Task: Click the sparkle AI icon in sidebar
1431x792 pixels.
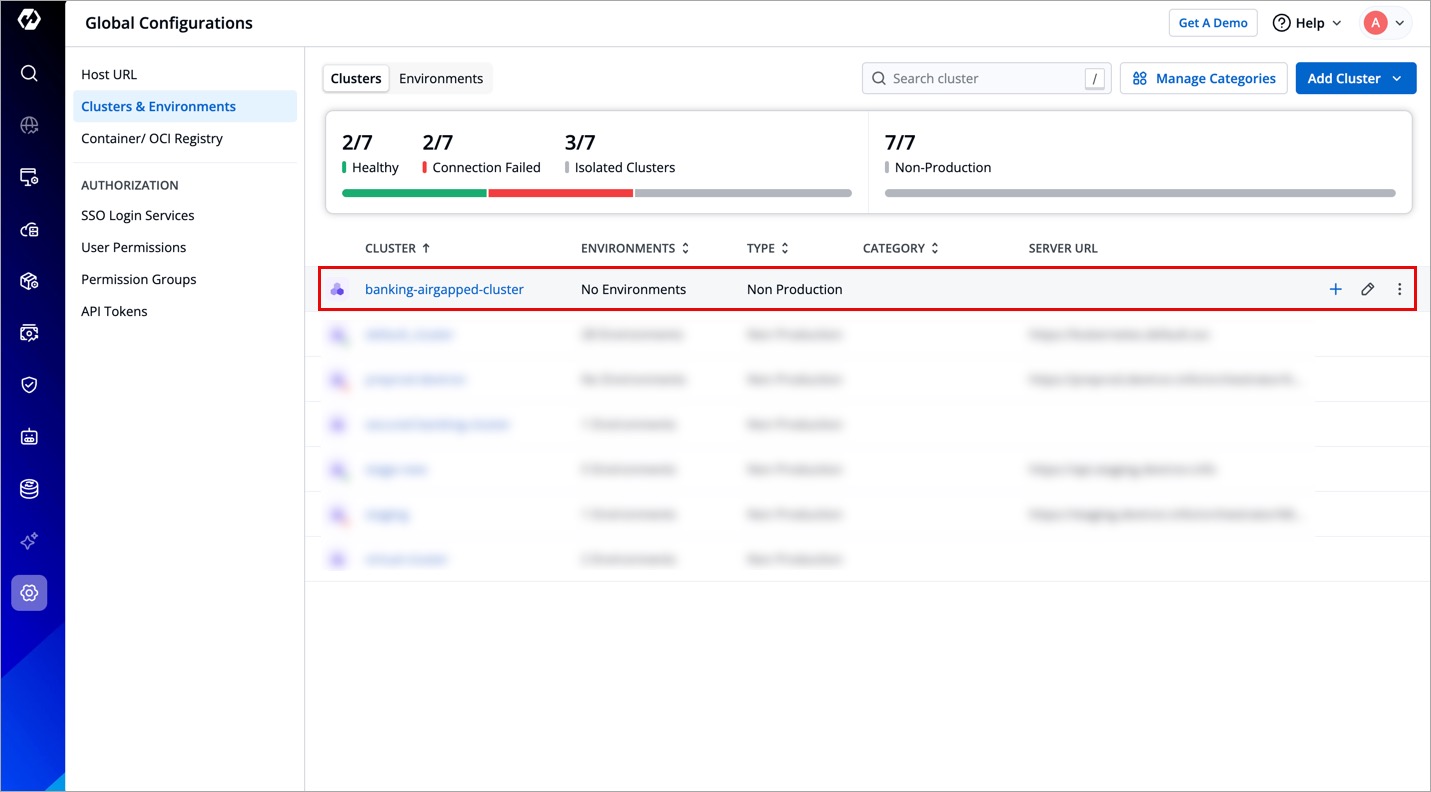Action: [x=29, y=541]
